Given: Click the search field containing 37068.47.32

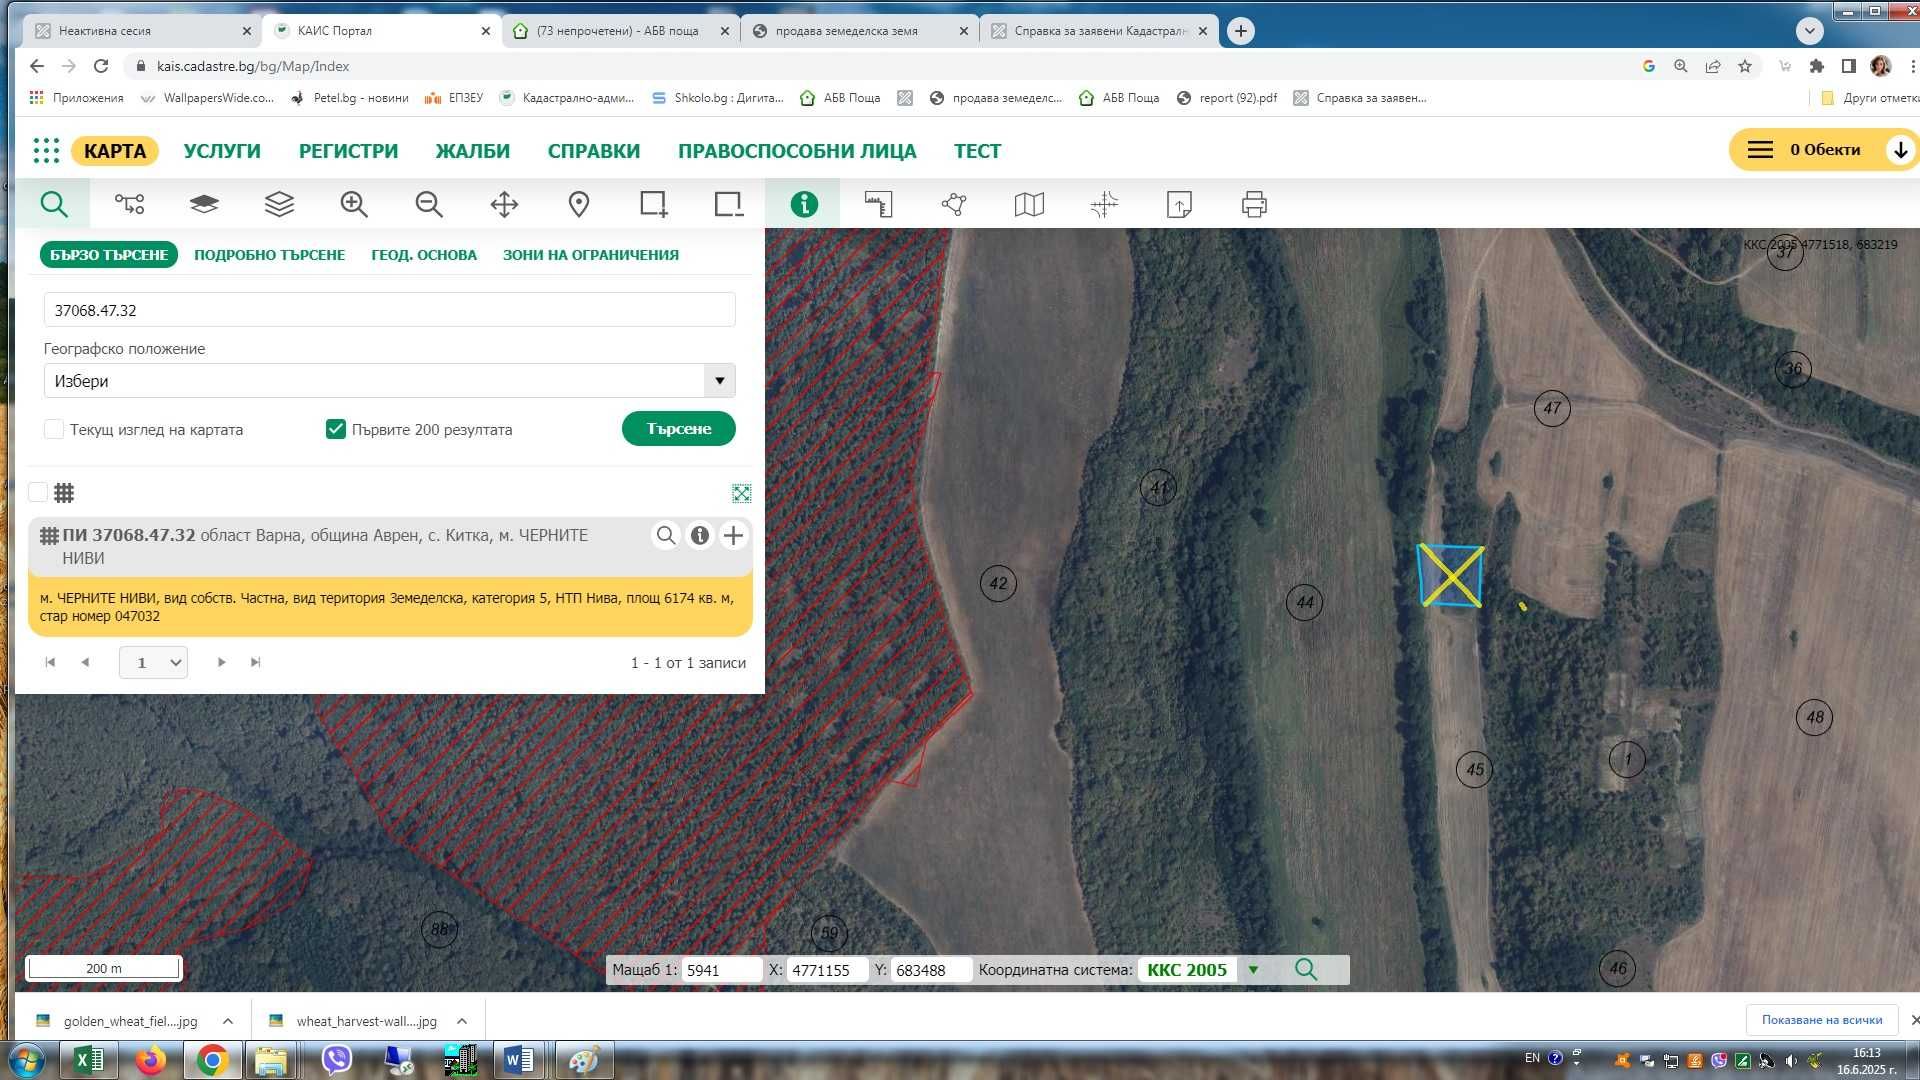Looking at the screenshot, I should tap(389, 311).
